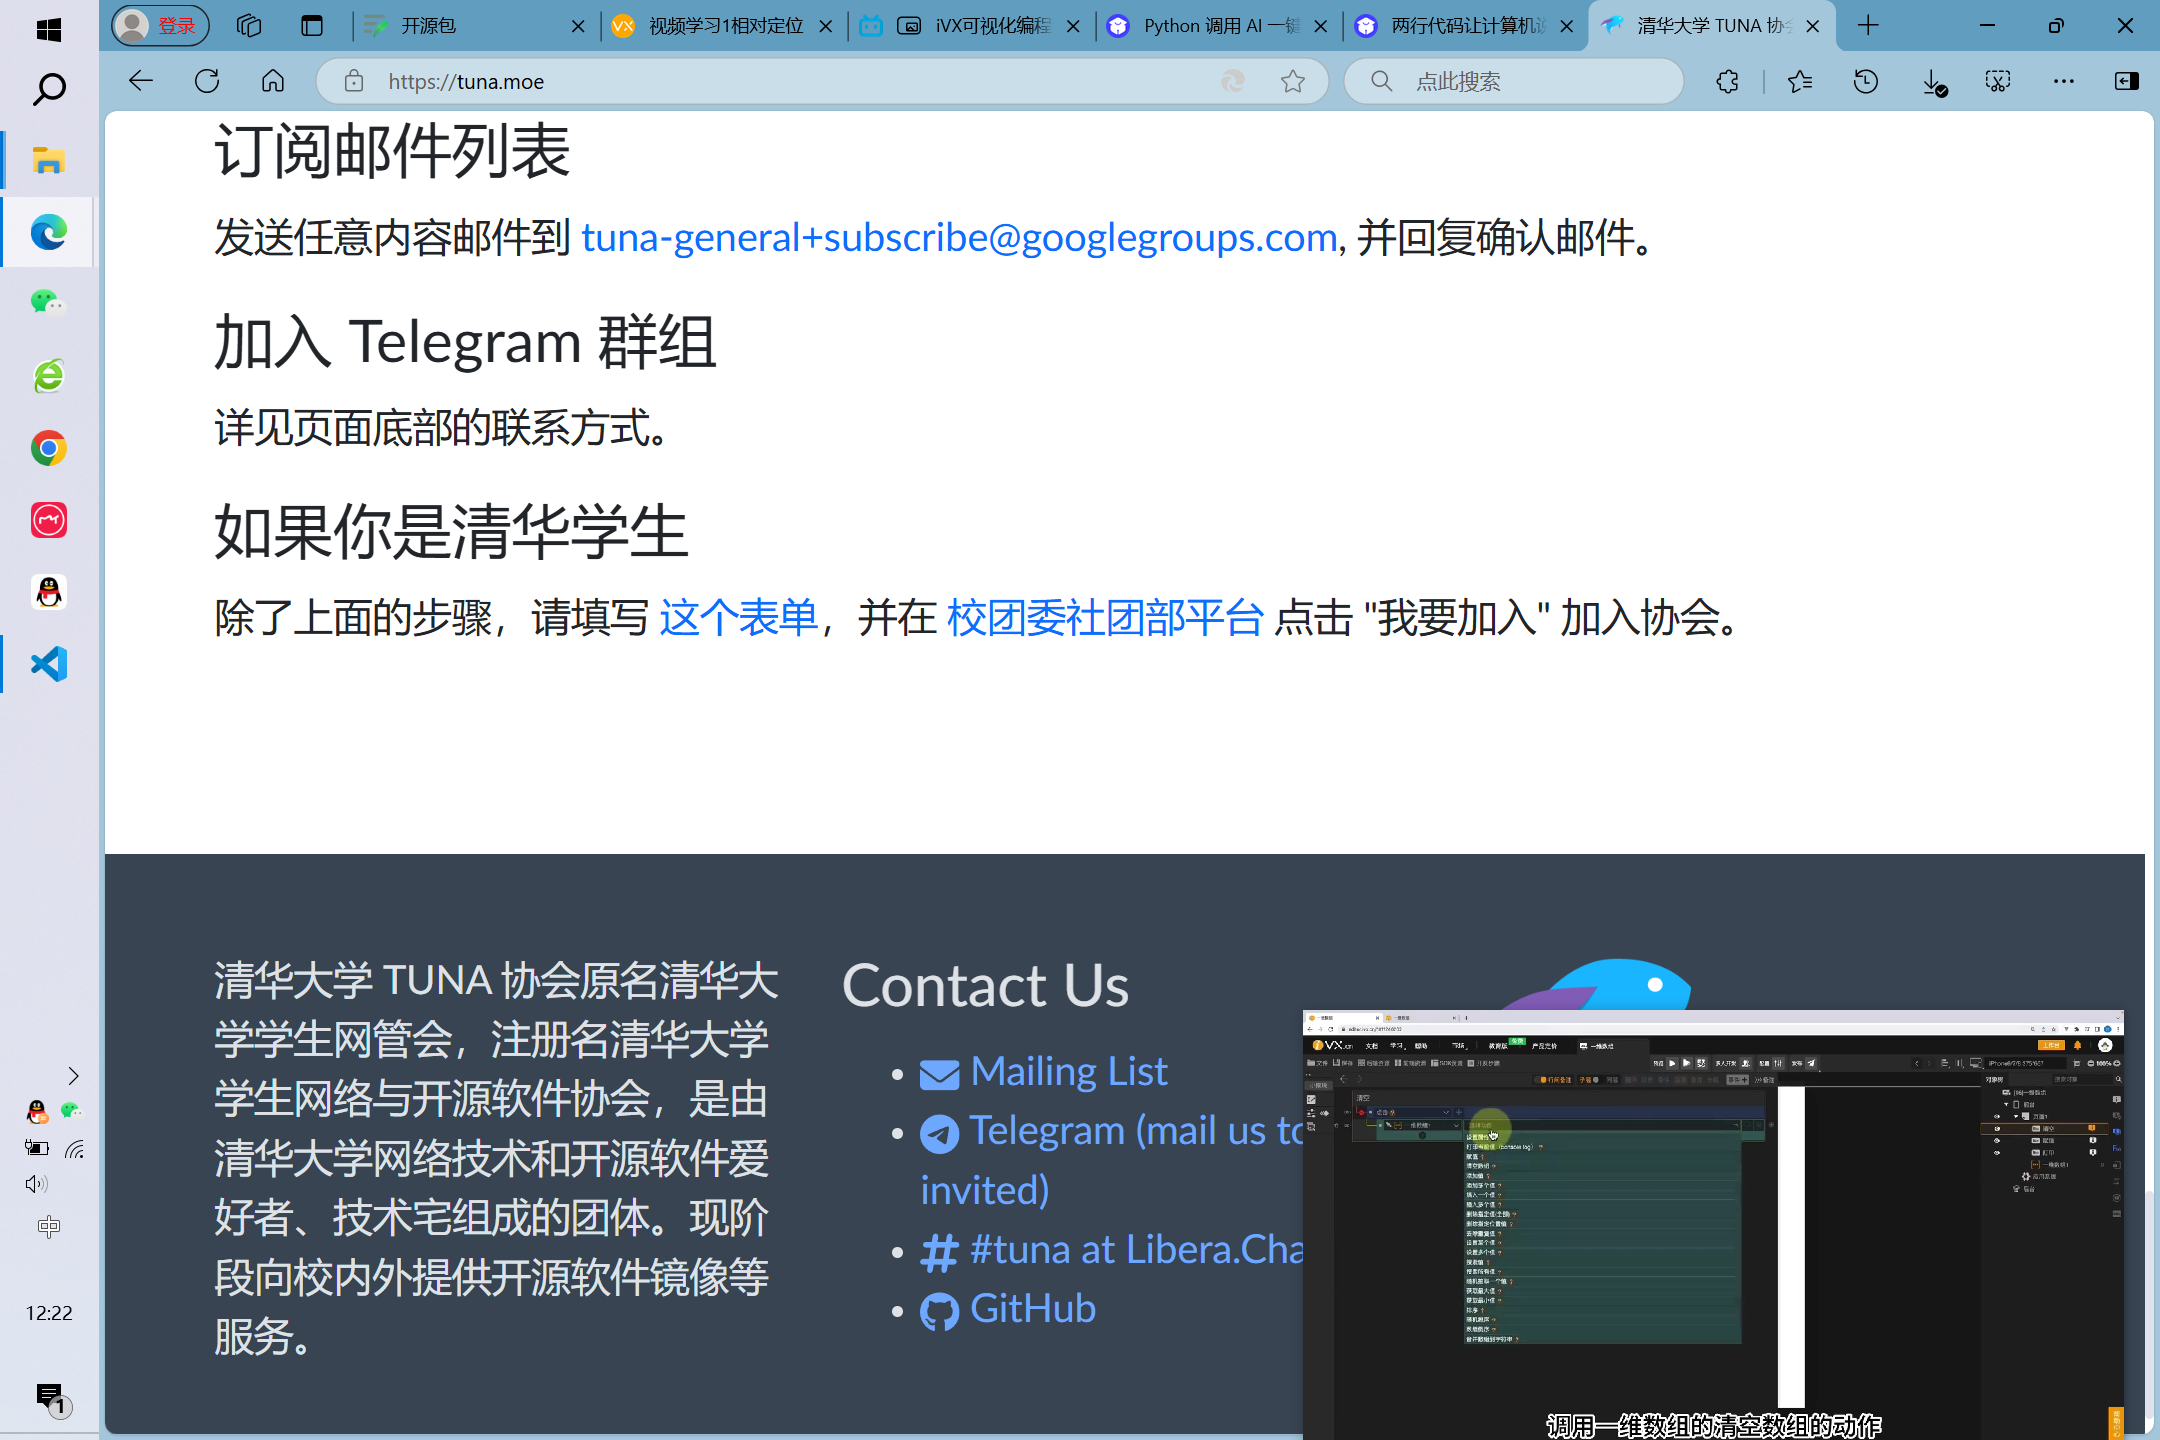Screen dimensions: 2160x1440
Task: Open WeChat from the taskbar
Action: point(49,303)
